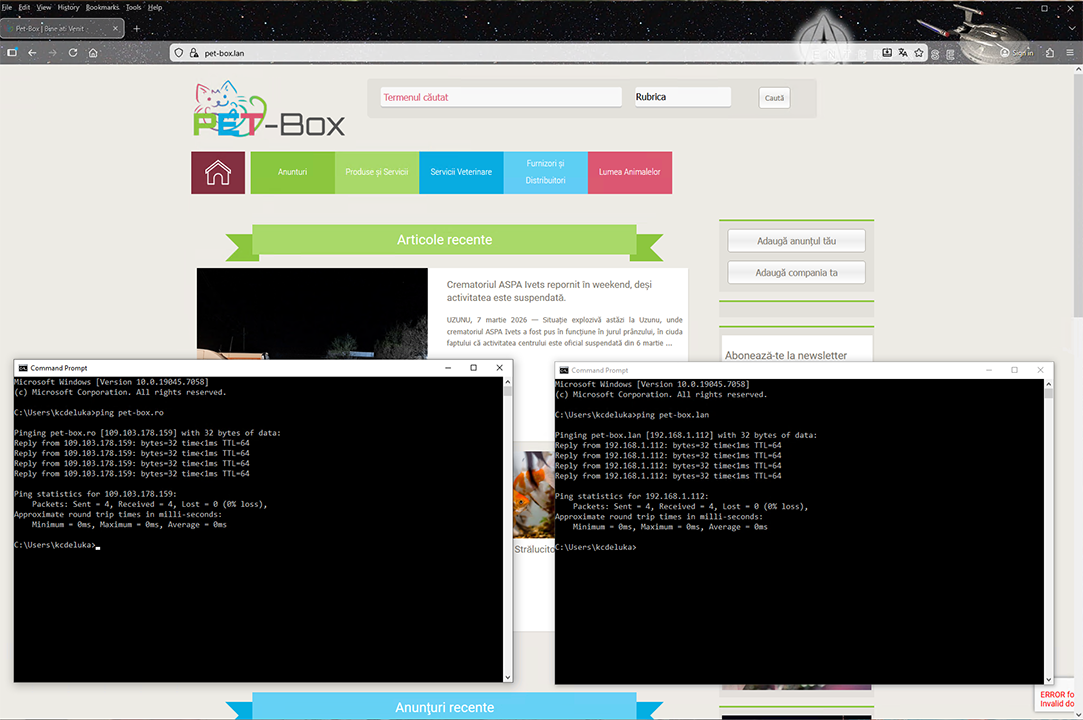Open the Firefox hamburger application menu
Viewport: 1083px width, 720px height.
pyautogui.click(x=1069, y=53)
